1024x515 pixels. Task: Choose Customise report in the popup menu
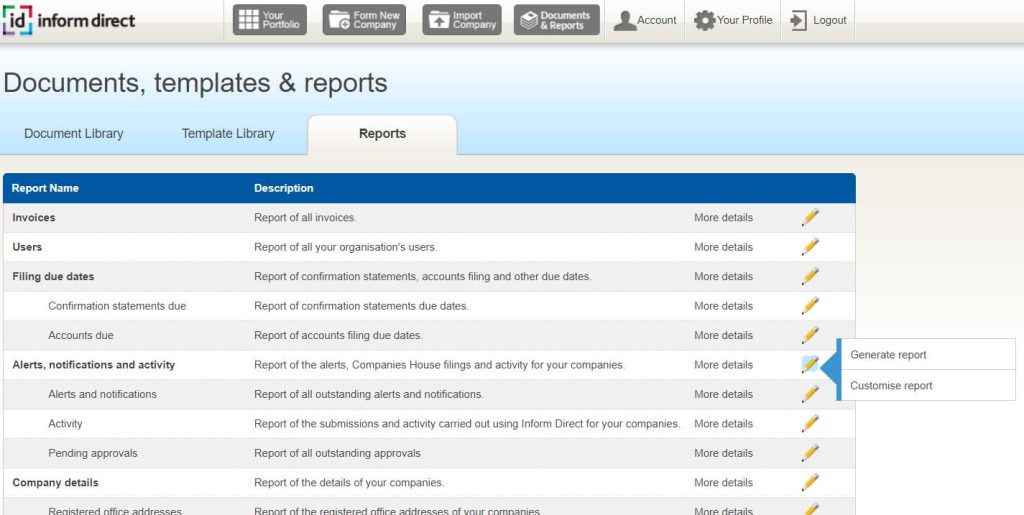[891, 386]
